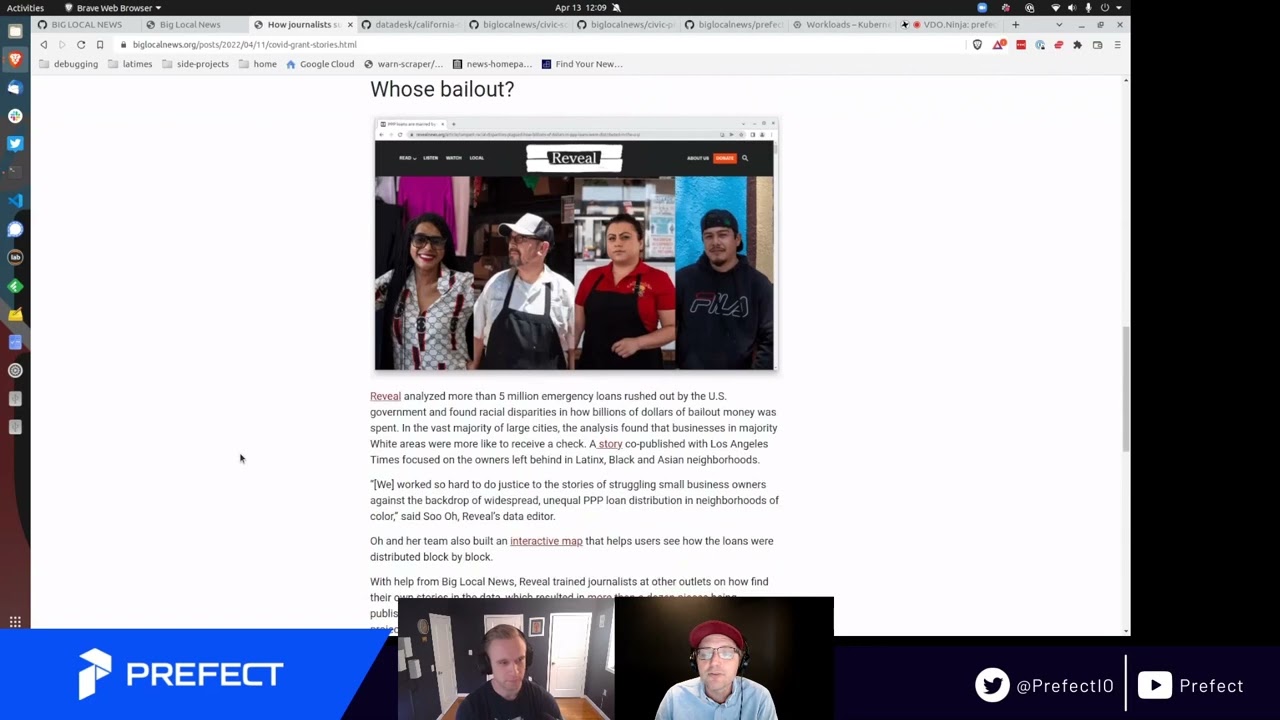Click microphone indicator in top bar

(x=1088, y=8)
